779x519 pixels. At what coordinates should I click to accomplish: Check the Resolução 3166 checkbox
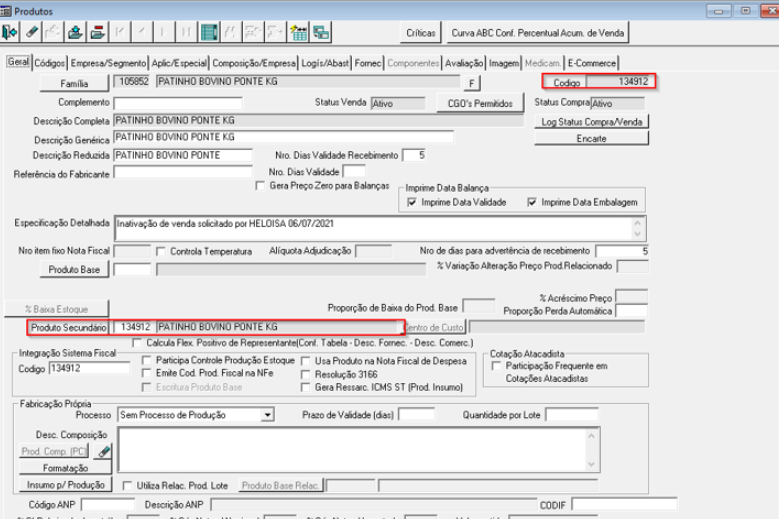(x=306, y=374)
